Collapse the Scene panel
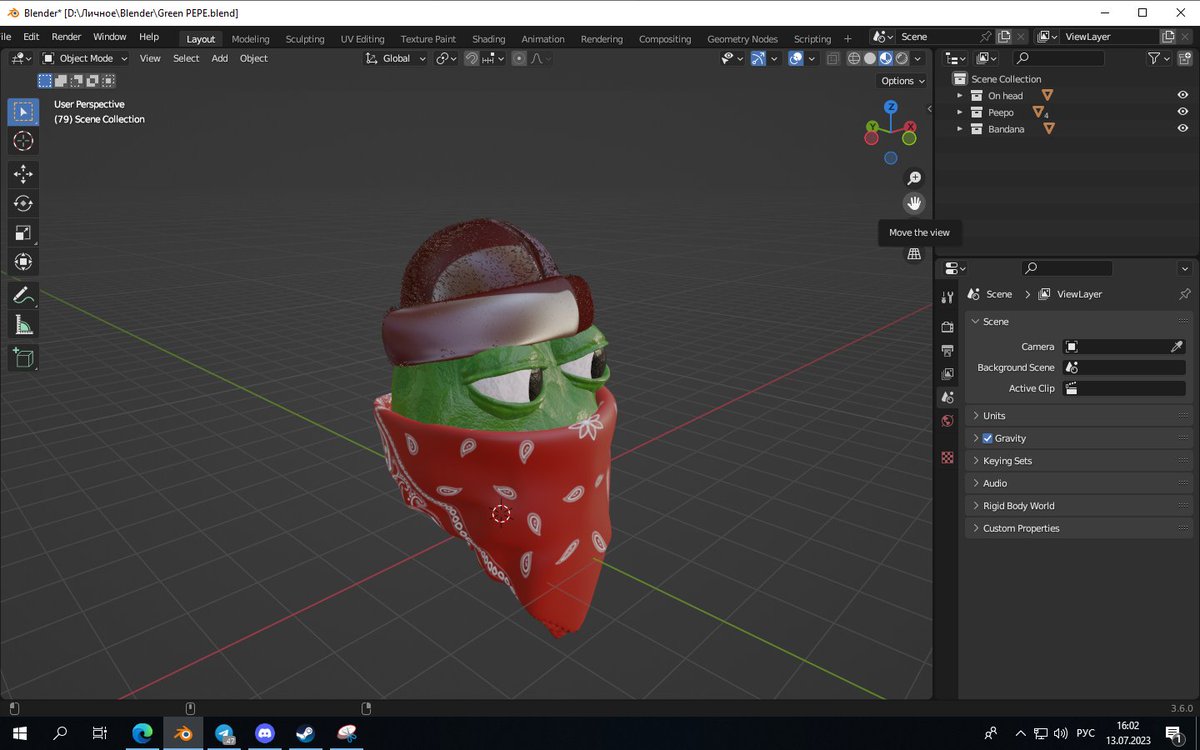The width and height of the screenshot is (1200, 750). pos(1079,322)
